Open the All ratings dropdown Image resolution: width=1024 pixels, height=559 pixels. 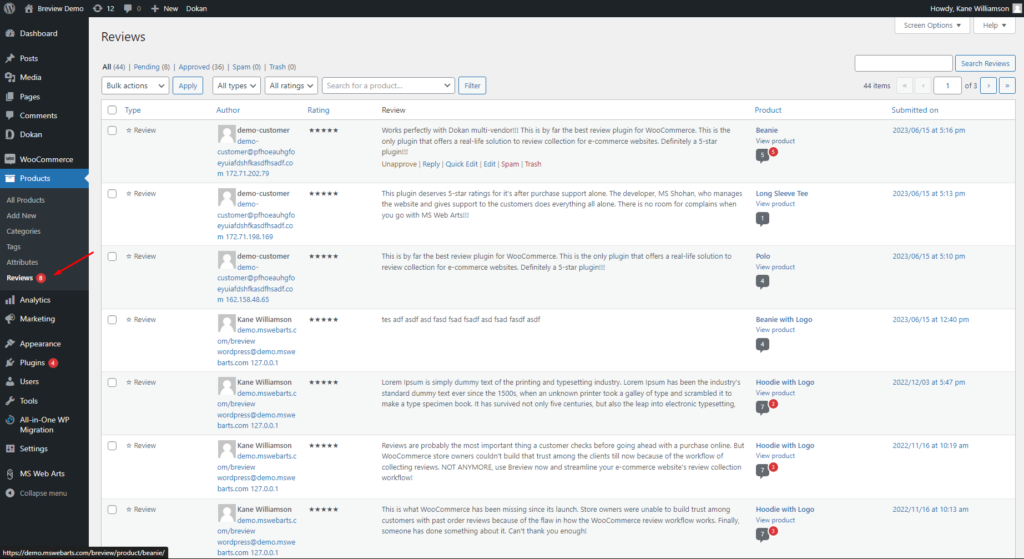click(x=291, y=86)
